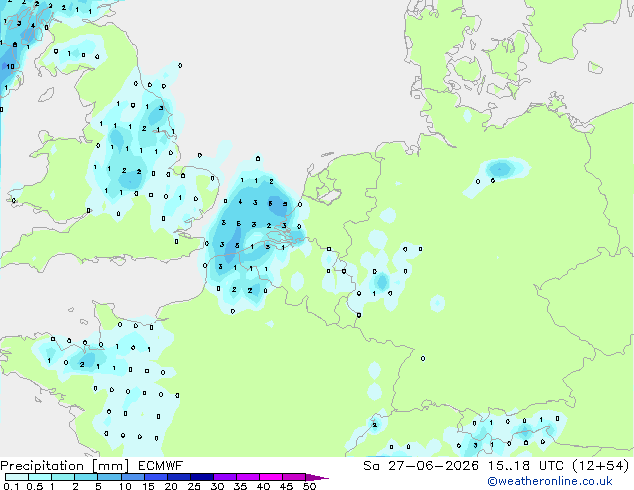Click the '0.5' legend scale label

(x=34, y=486)
